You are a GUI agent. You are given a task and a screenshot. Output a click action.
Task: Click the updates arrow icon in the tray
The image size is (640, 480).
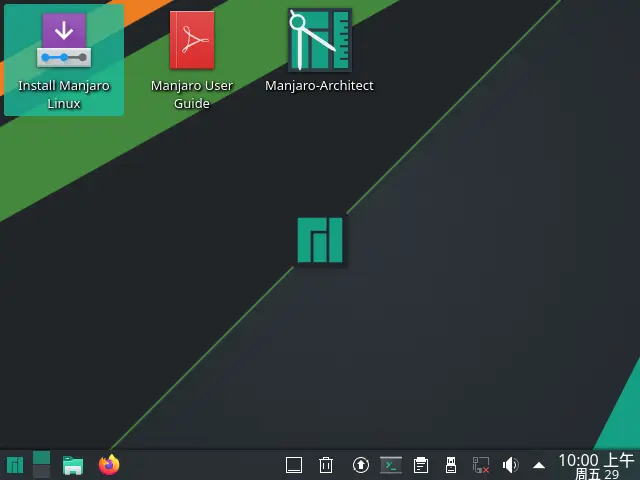361,465
